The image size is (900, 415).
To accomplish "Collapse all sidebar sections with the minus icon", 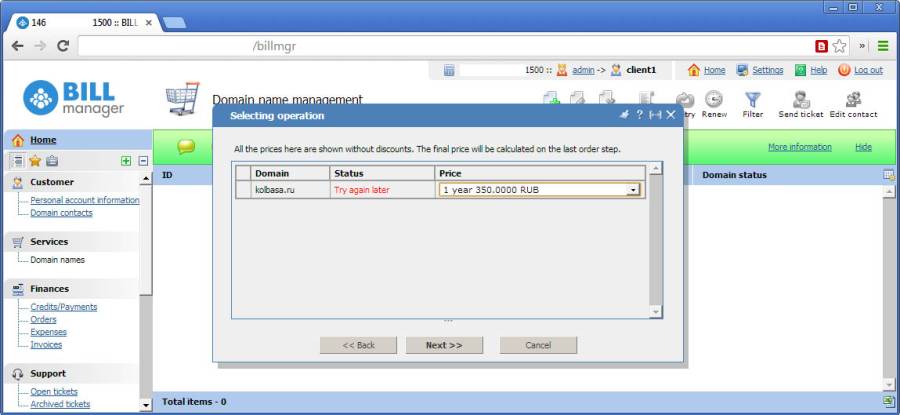I will click(143, 161).
